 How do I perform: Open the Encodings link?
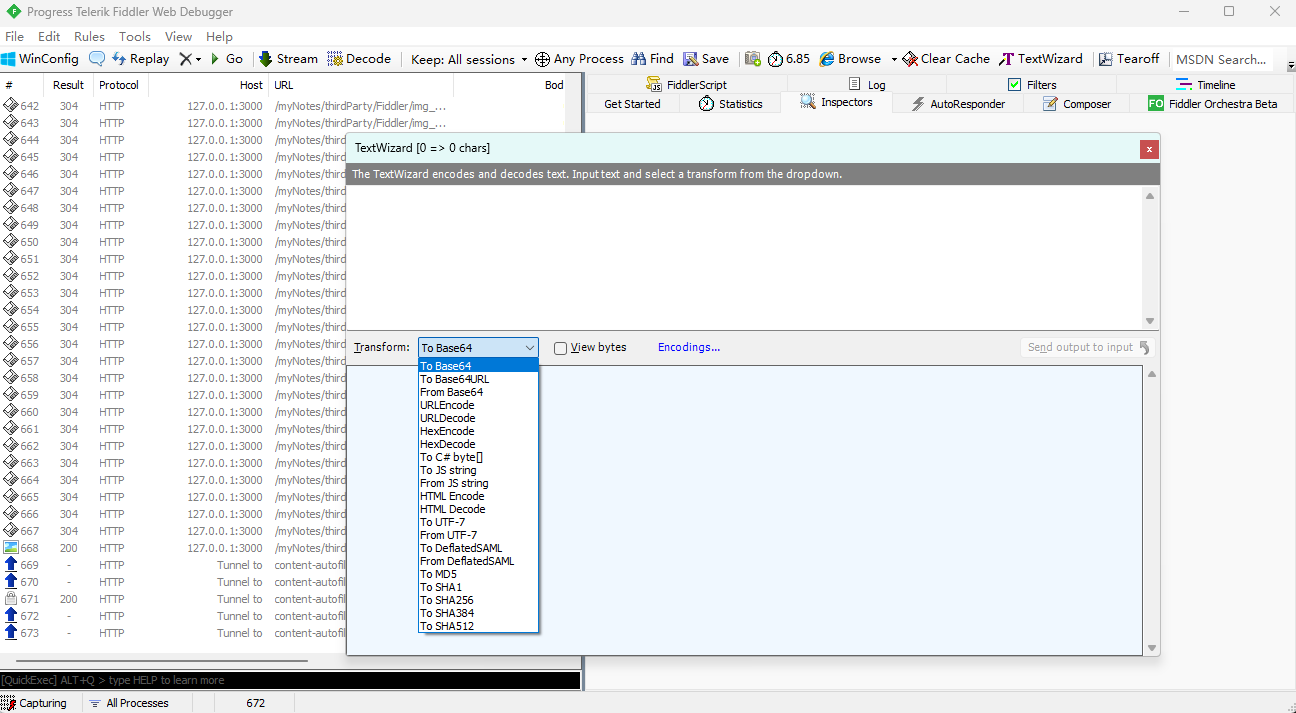click(x=689, y=347)
